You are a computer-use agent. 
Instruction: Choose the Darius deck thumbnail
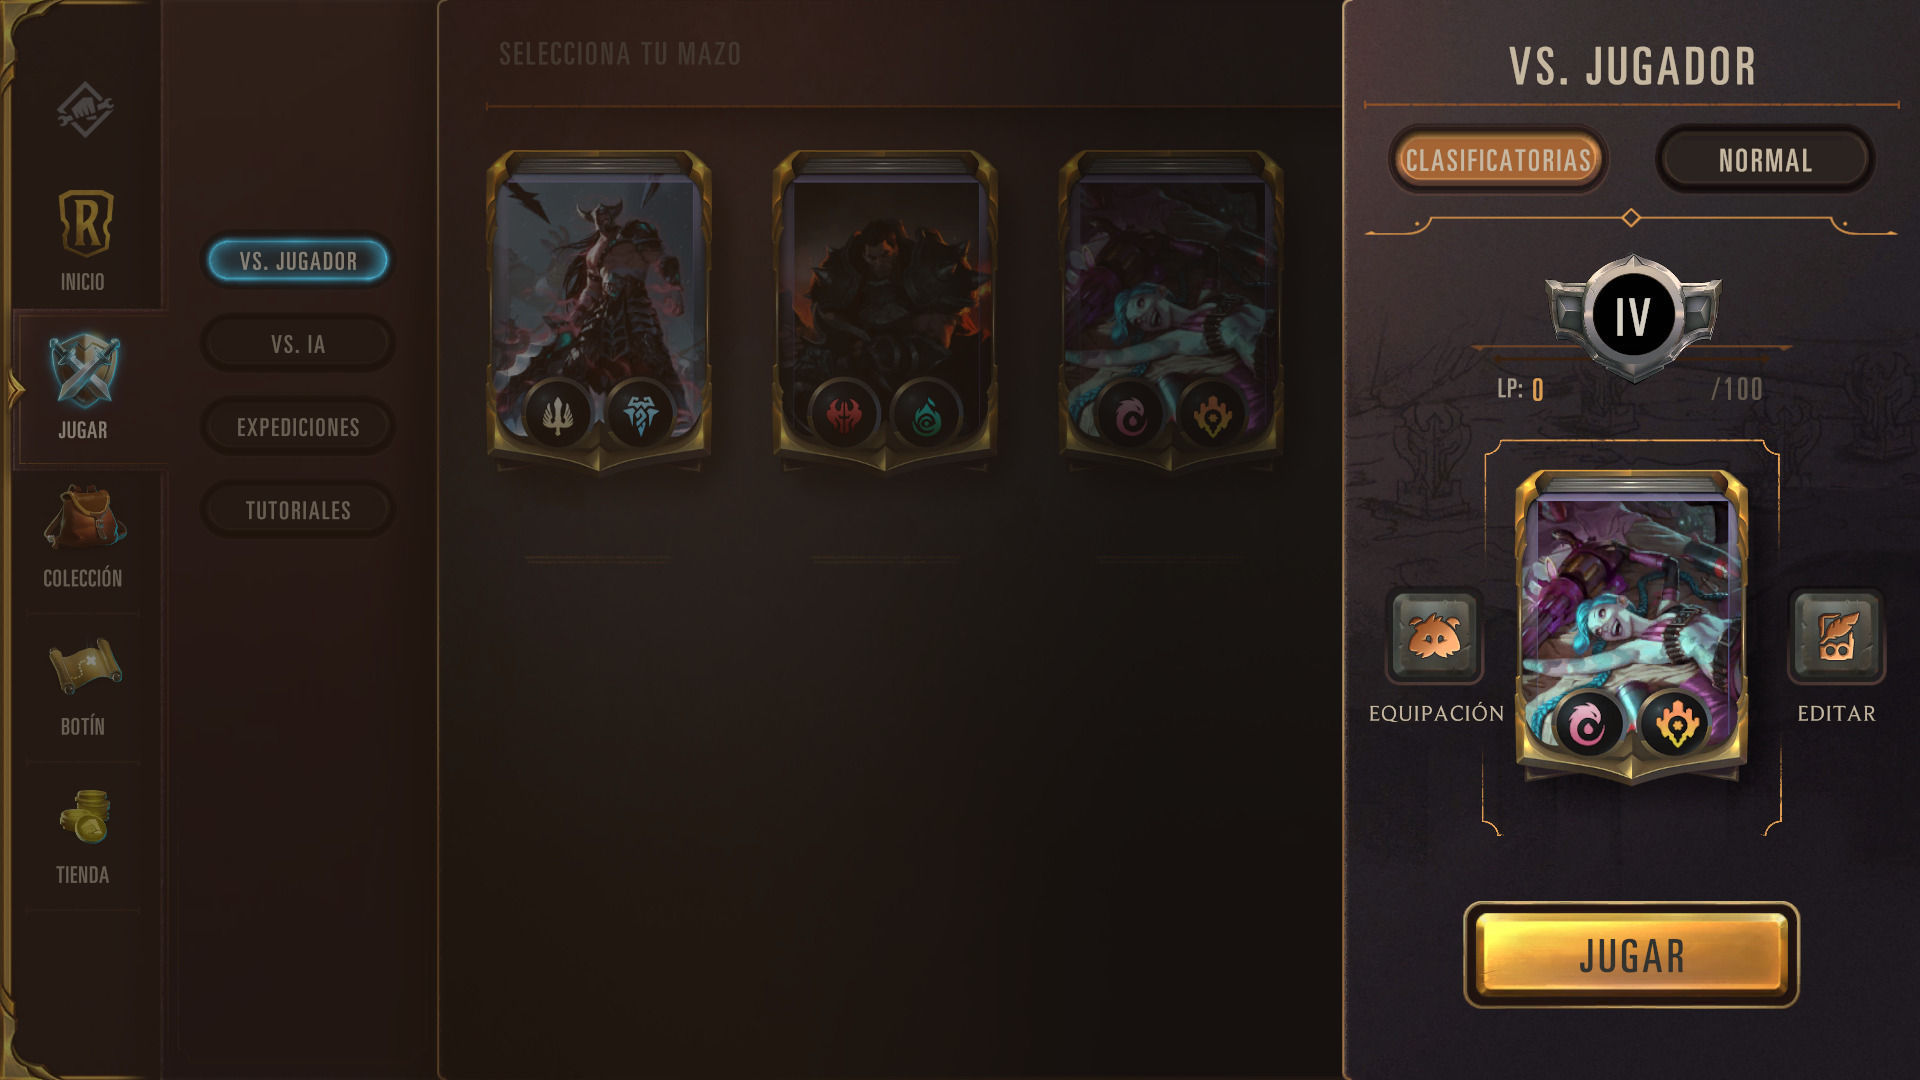pyautogui.click(x=885, y=310)
